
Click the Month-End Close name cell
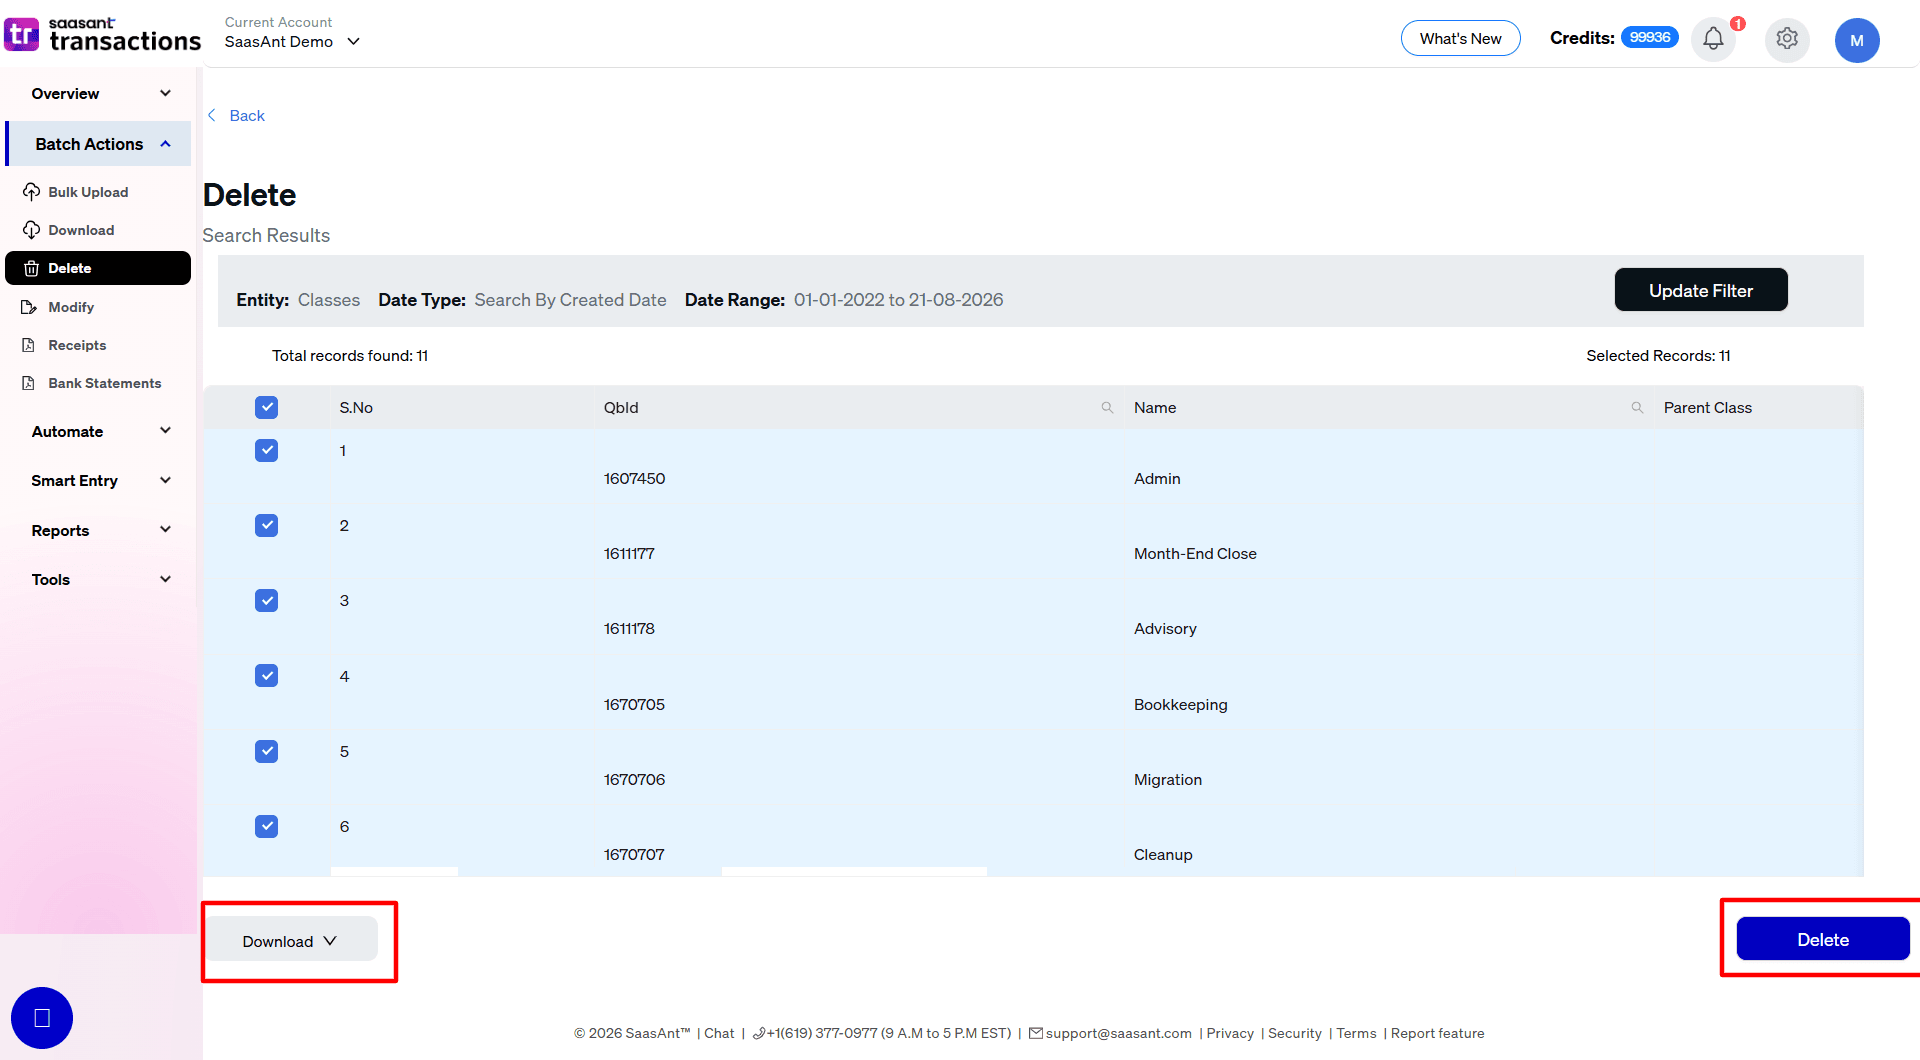point(1195,554)
